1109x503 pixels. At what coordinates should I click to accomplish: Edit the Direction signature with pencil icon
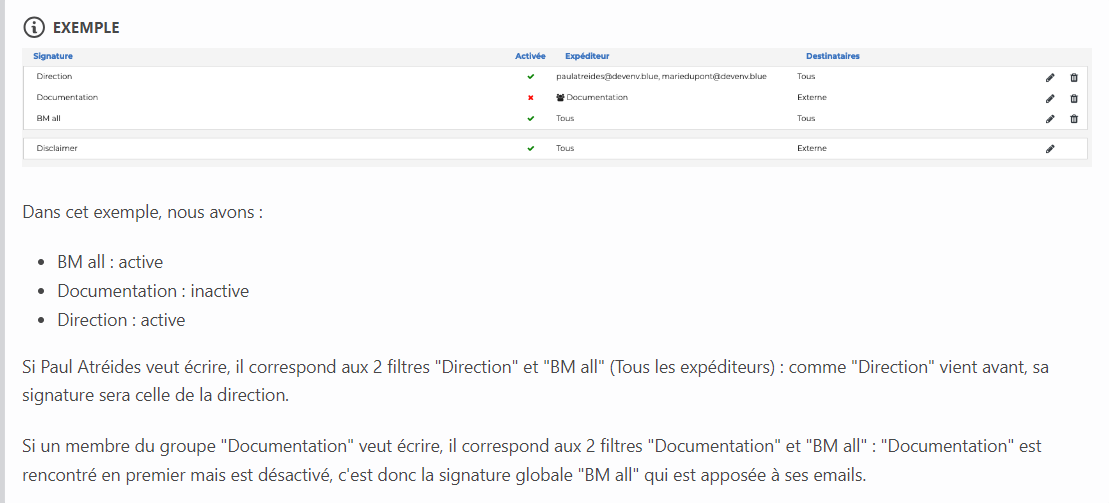(1050, 78)
